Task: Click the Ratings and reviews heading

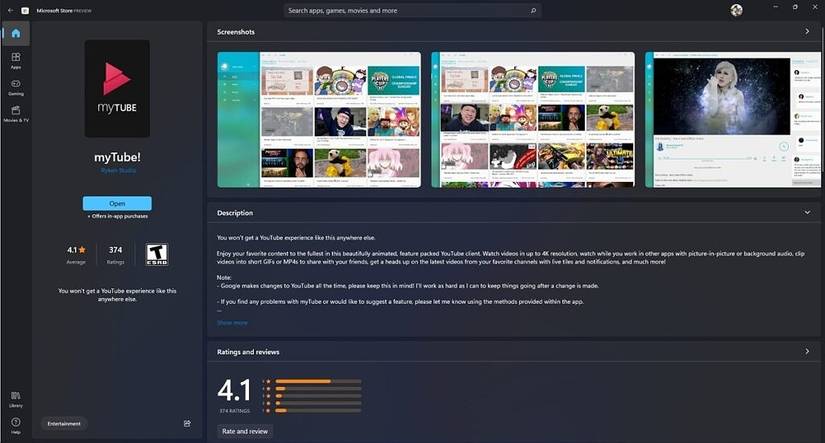Action: coord(248,352)
